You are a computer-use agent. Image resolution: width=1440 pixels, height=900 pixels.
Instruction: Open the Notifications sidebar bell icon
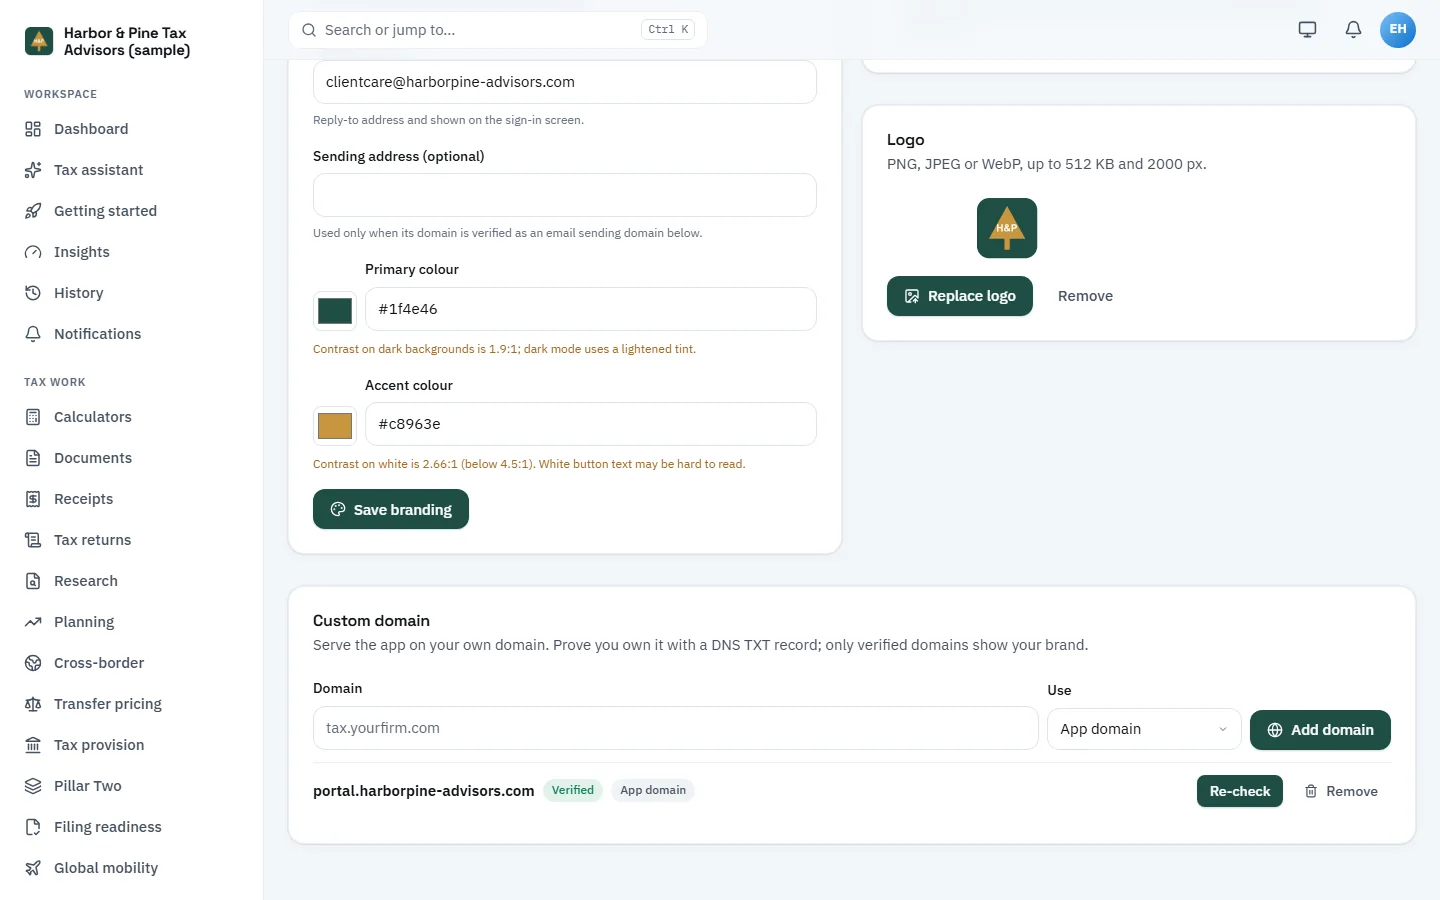[33, 334]
